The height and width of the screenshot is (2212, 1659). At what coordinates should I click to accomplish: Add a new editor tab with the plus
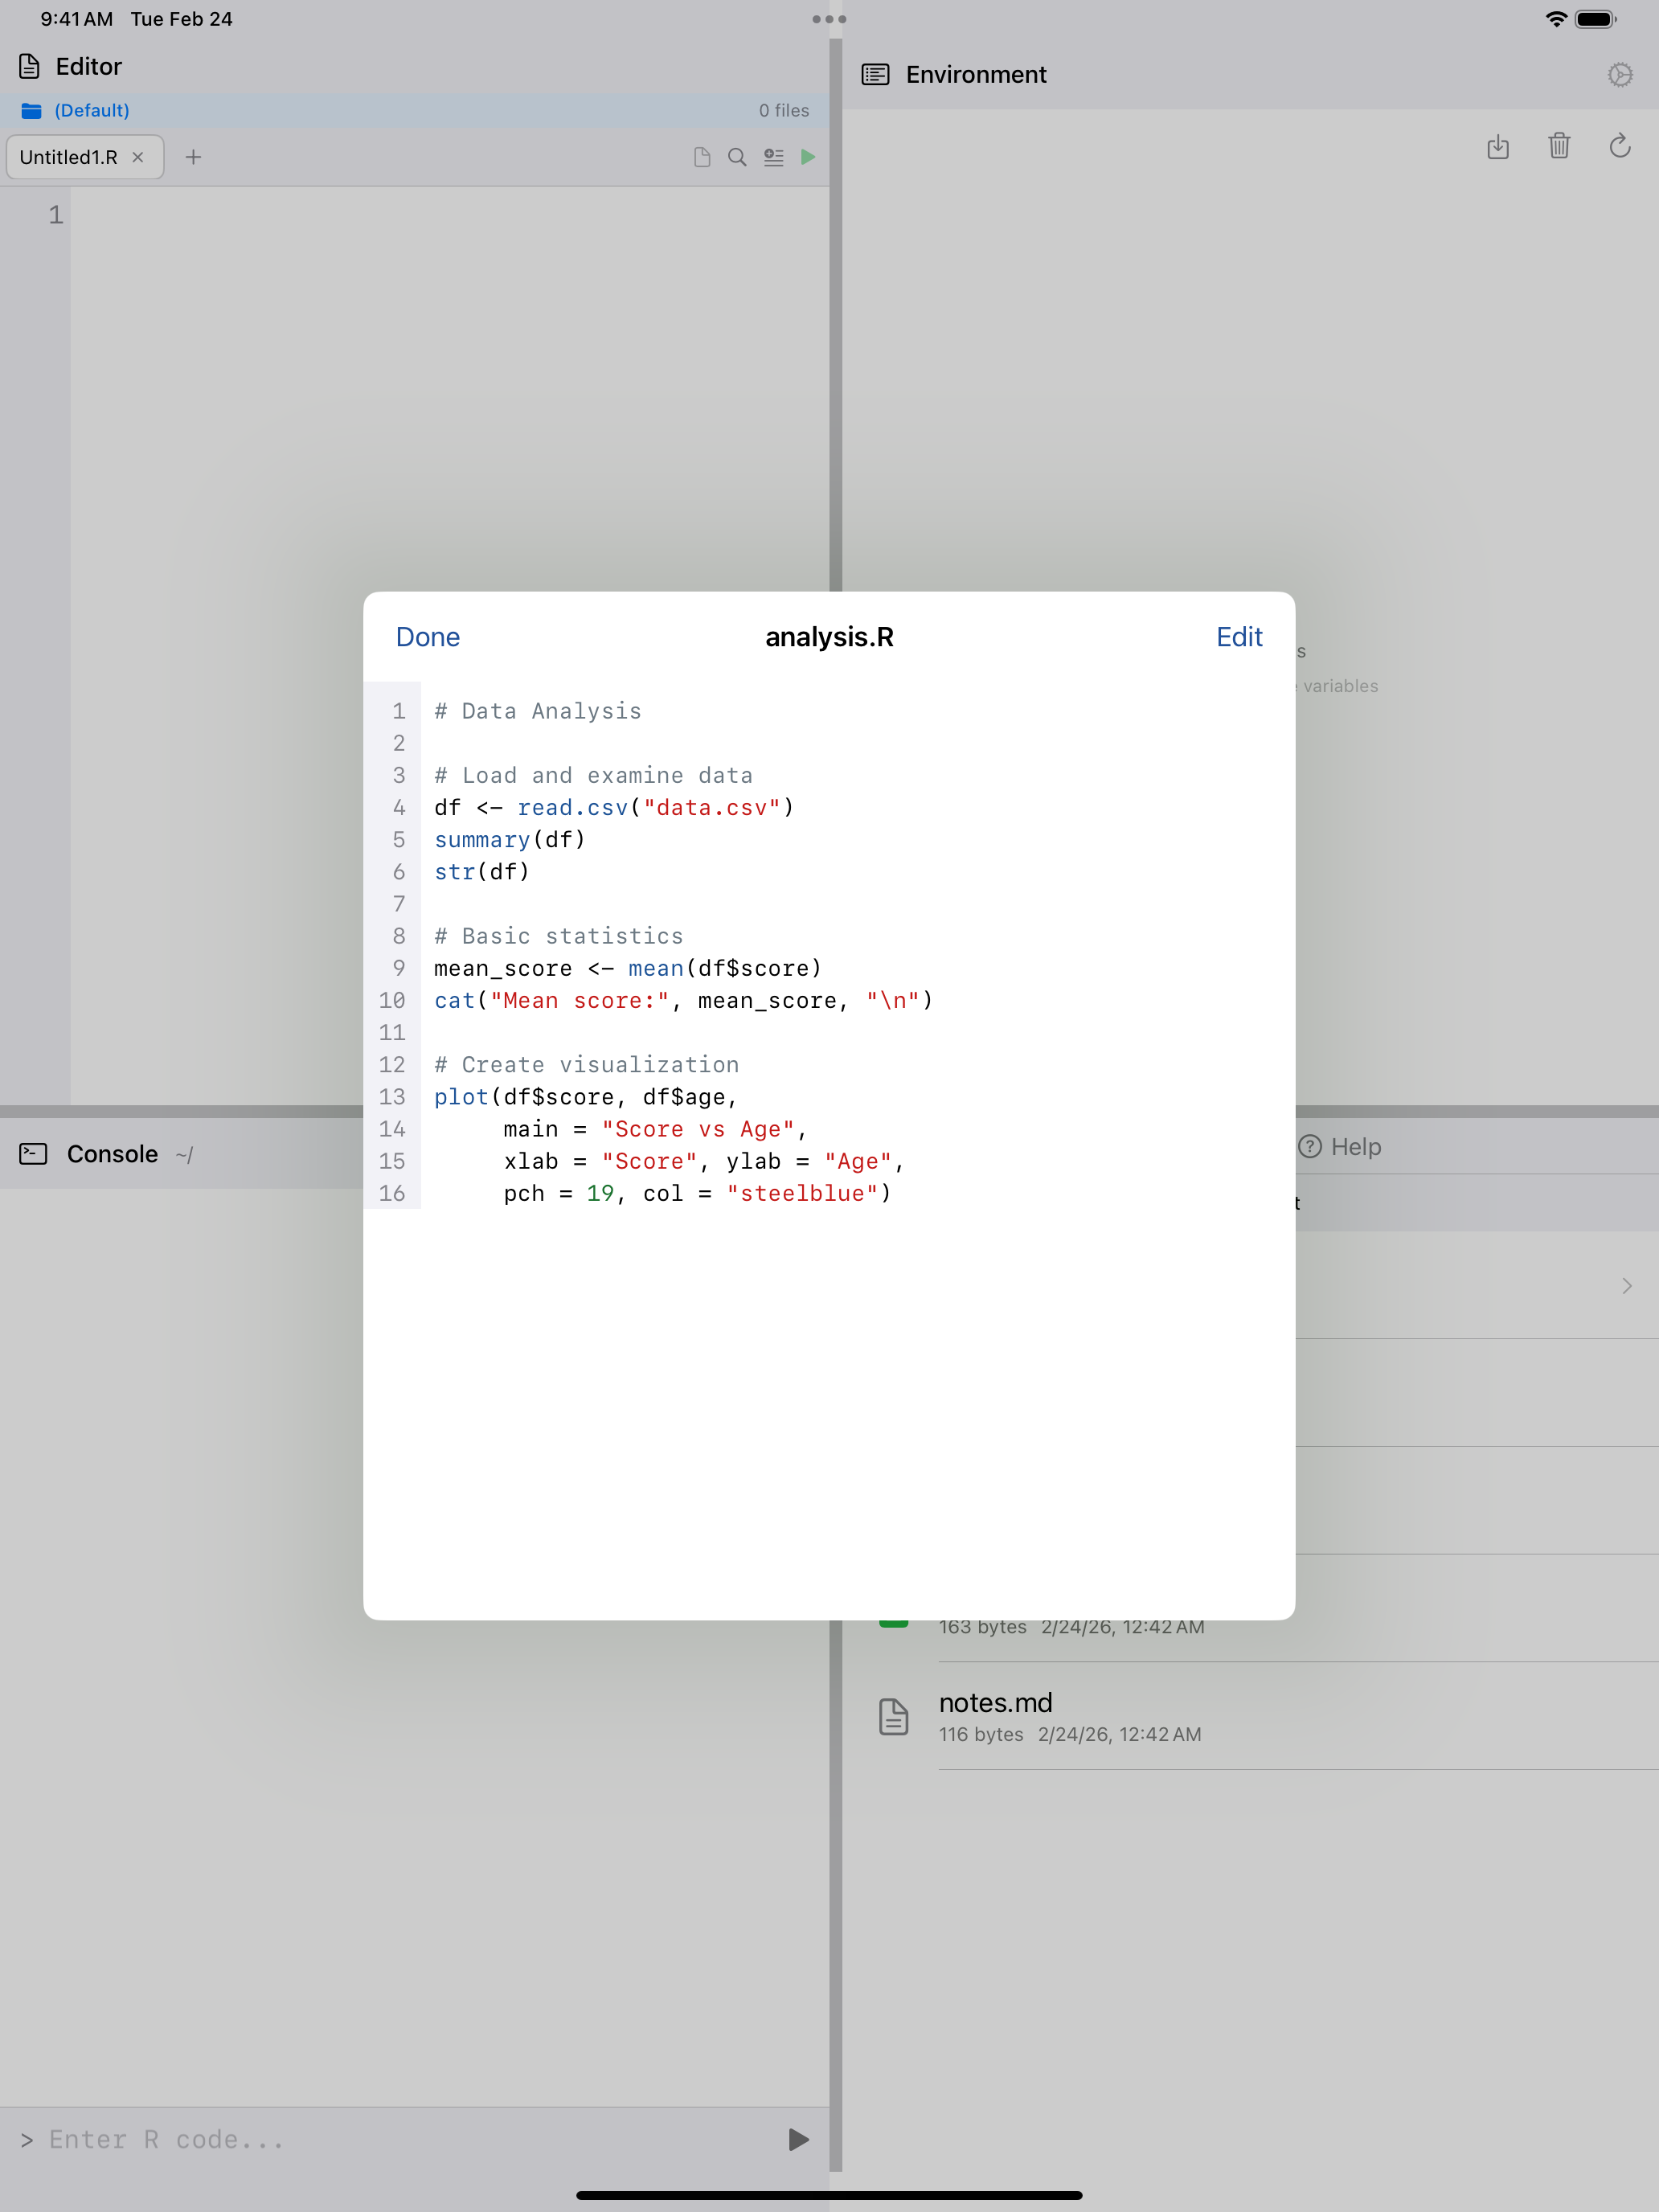(194, 157)
